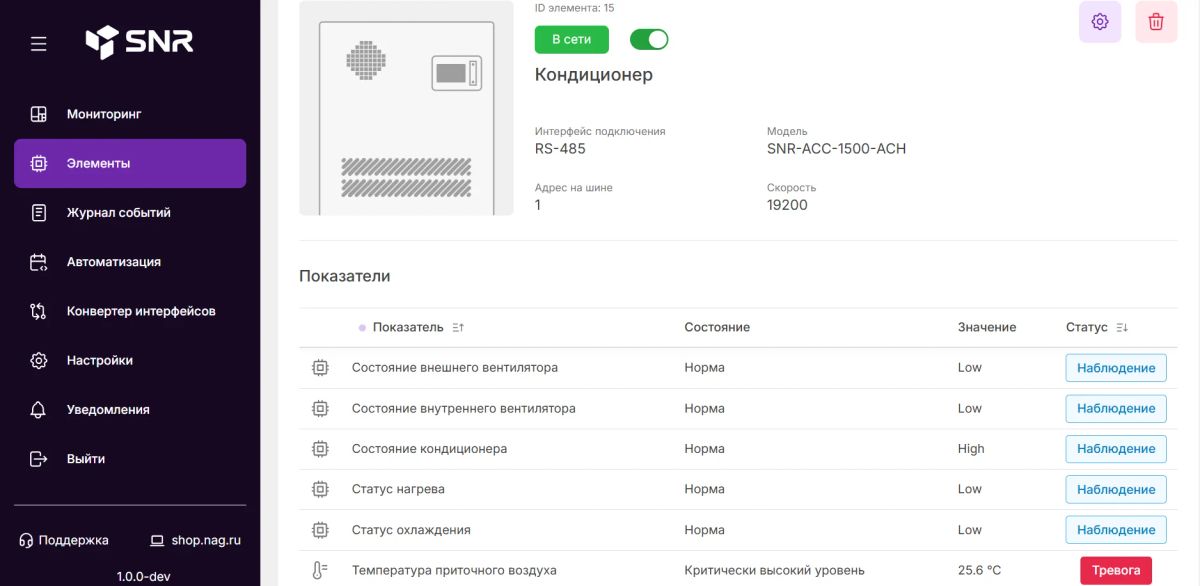1200x586 pixels.
Task: Open the Настройки page
Action: tap(130, 360)
